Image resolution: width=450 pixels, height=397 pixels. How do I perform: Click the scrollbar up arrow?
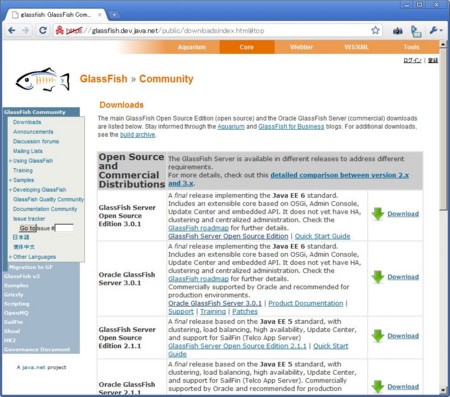[x=443, y=44]
